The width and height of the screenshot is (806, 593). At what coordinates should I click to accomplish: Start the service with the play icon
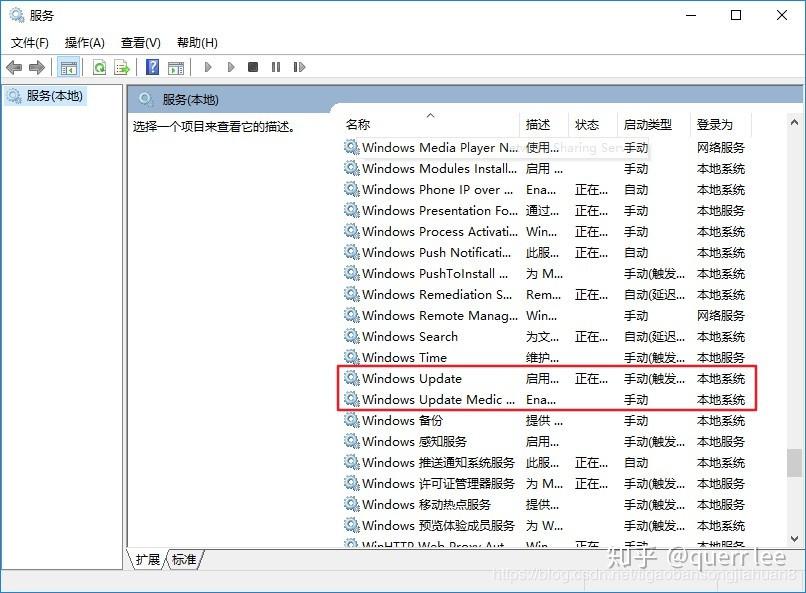pyautogui.click(x=208, y=67)
